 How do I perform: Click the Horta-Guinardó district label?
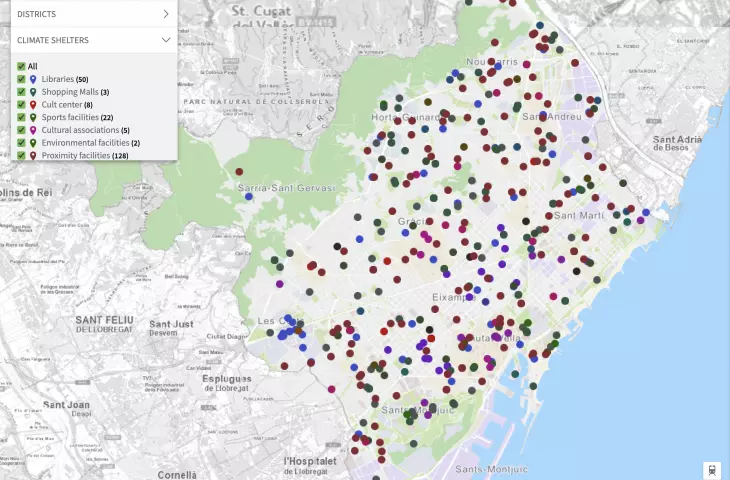[407, 117]
